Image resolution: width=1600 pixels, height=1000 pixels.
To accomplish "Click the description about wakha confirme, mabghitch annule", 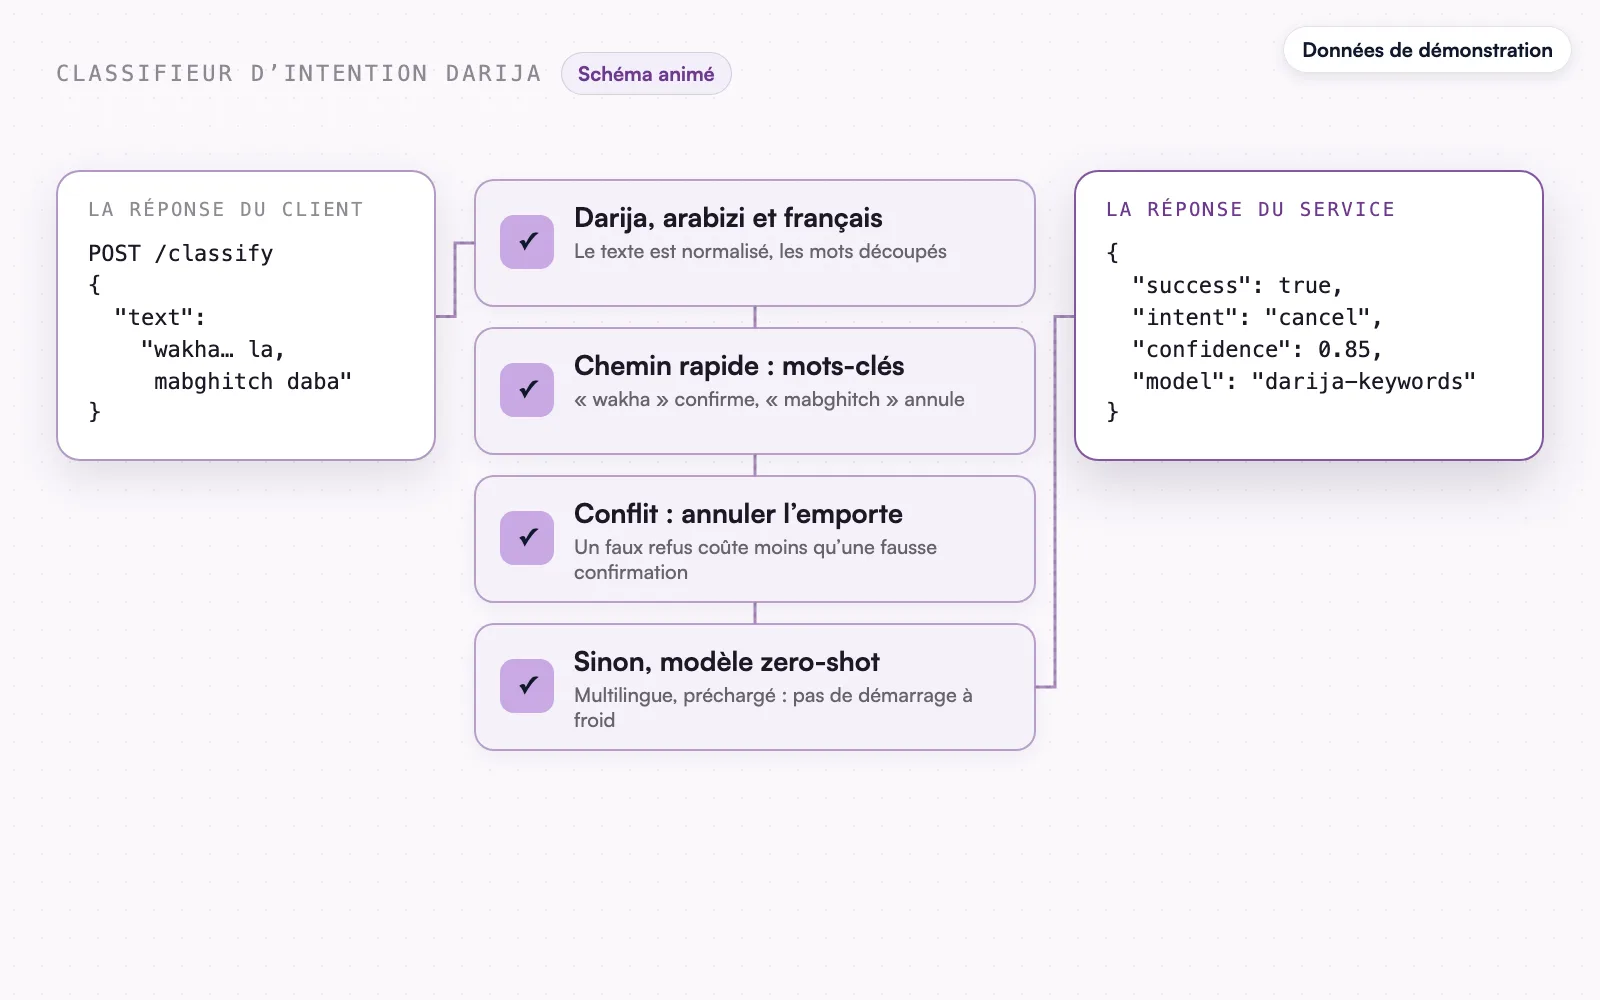I will [769, 399].
